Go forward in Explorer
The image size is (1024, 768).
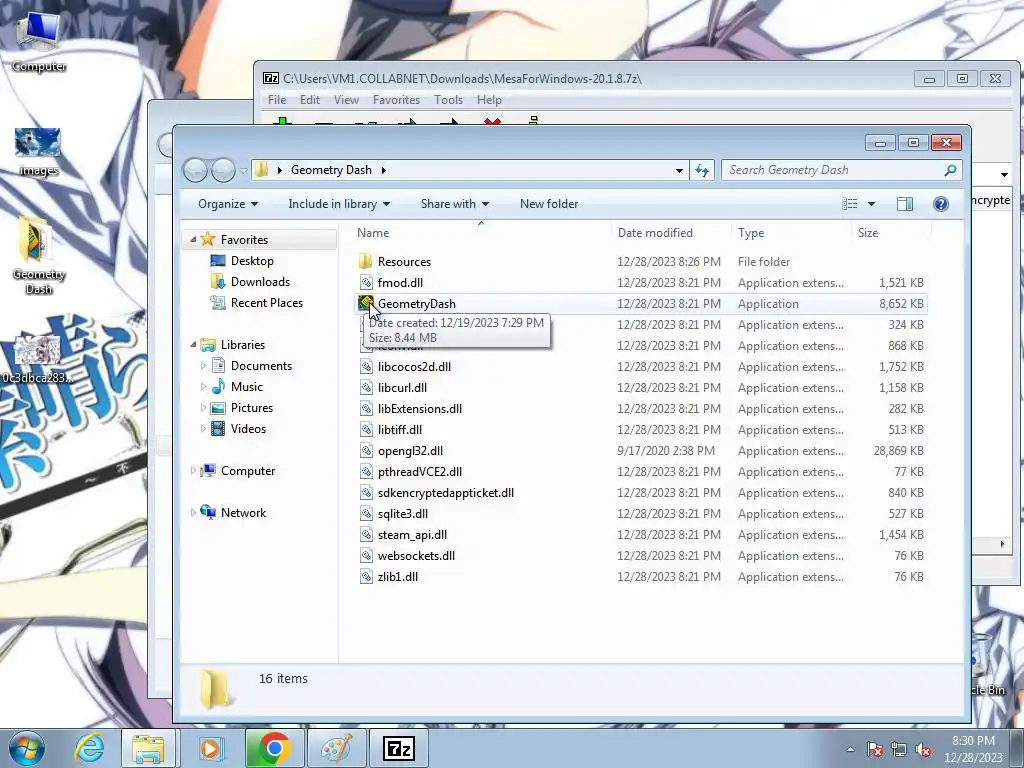pos(223,170)
